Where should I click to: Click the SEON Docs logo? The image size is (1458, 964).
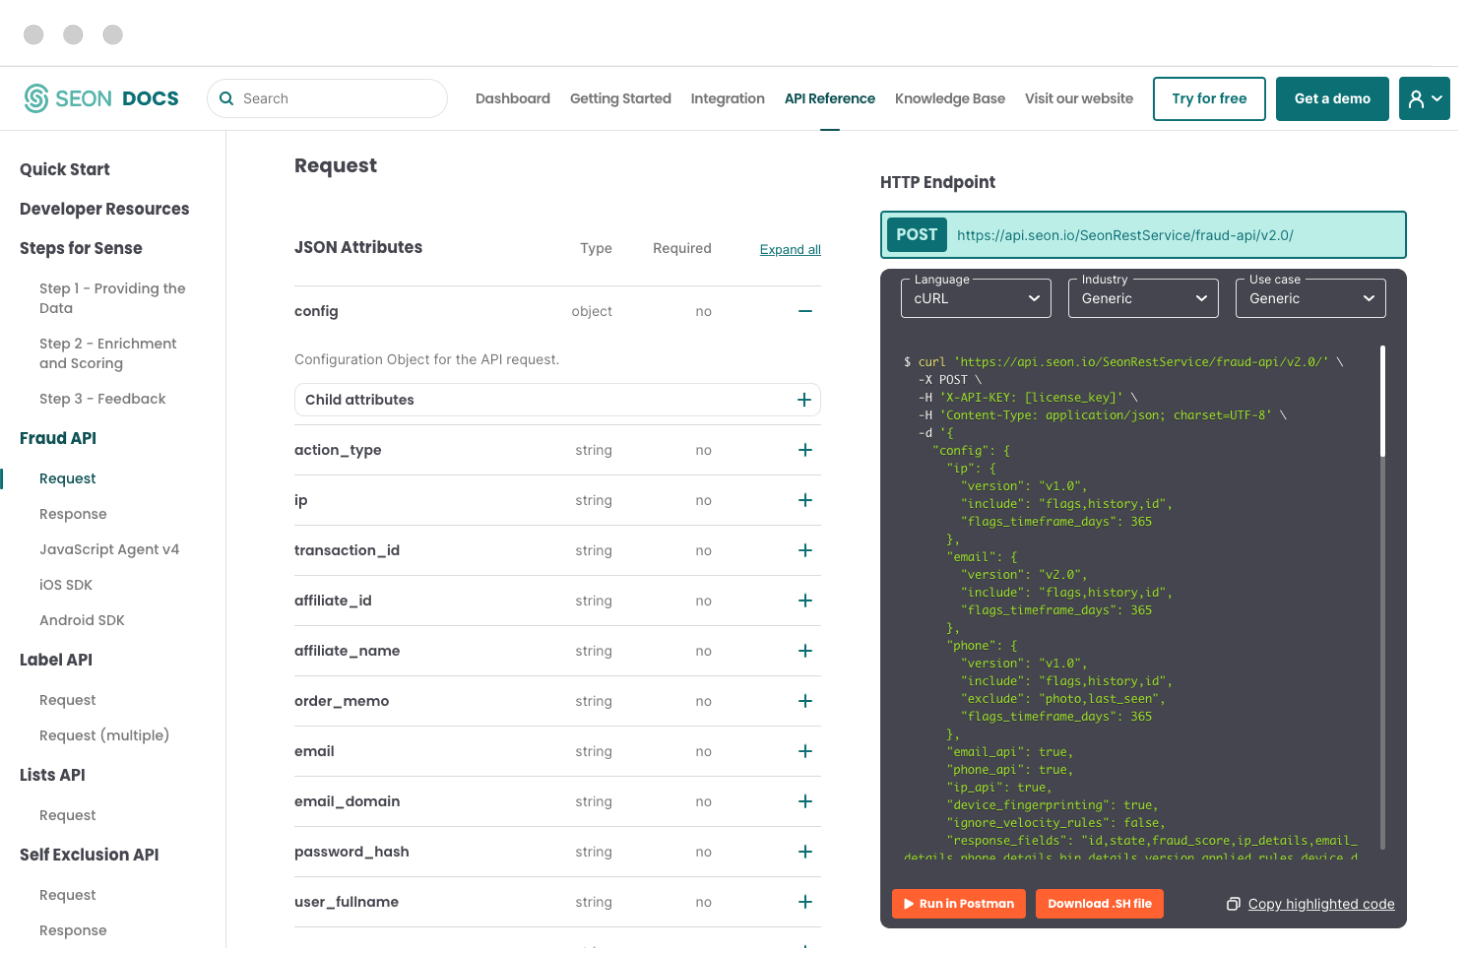point(101,98)
